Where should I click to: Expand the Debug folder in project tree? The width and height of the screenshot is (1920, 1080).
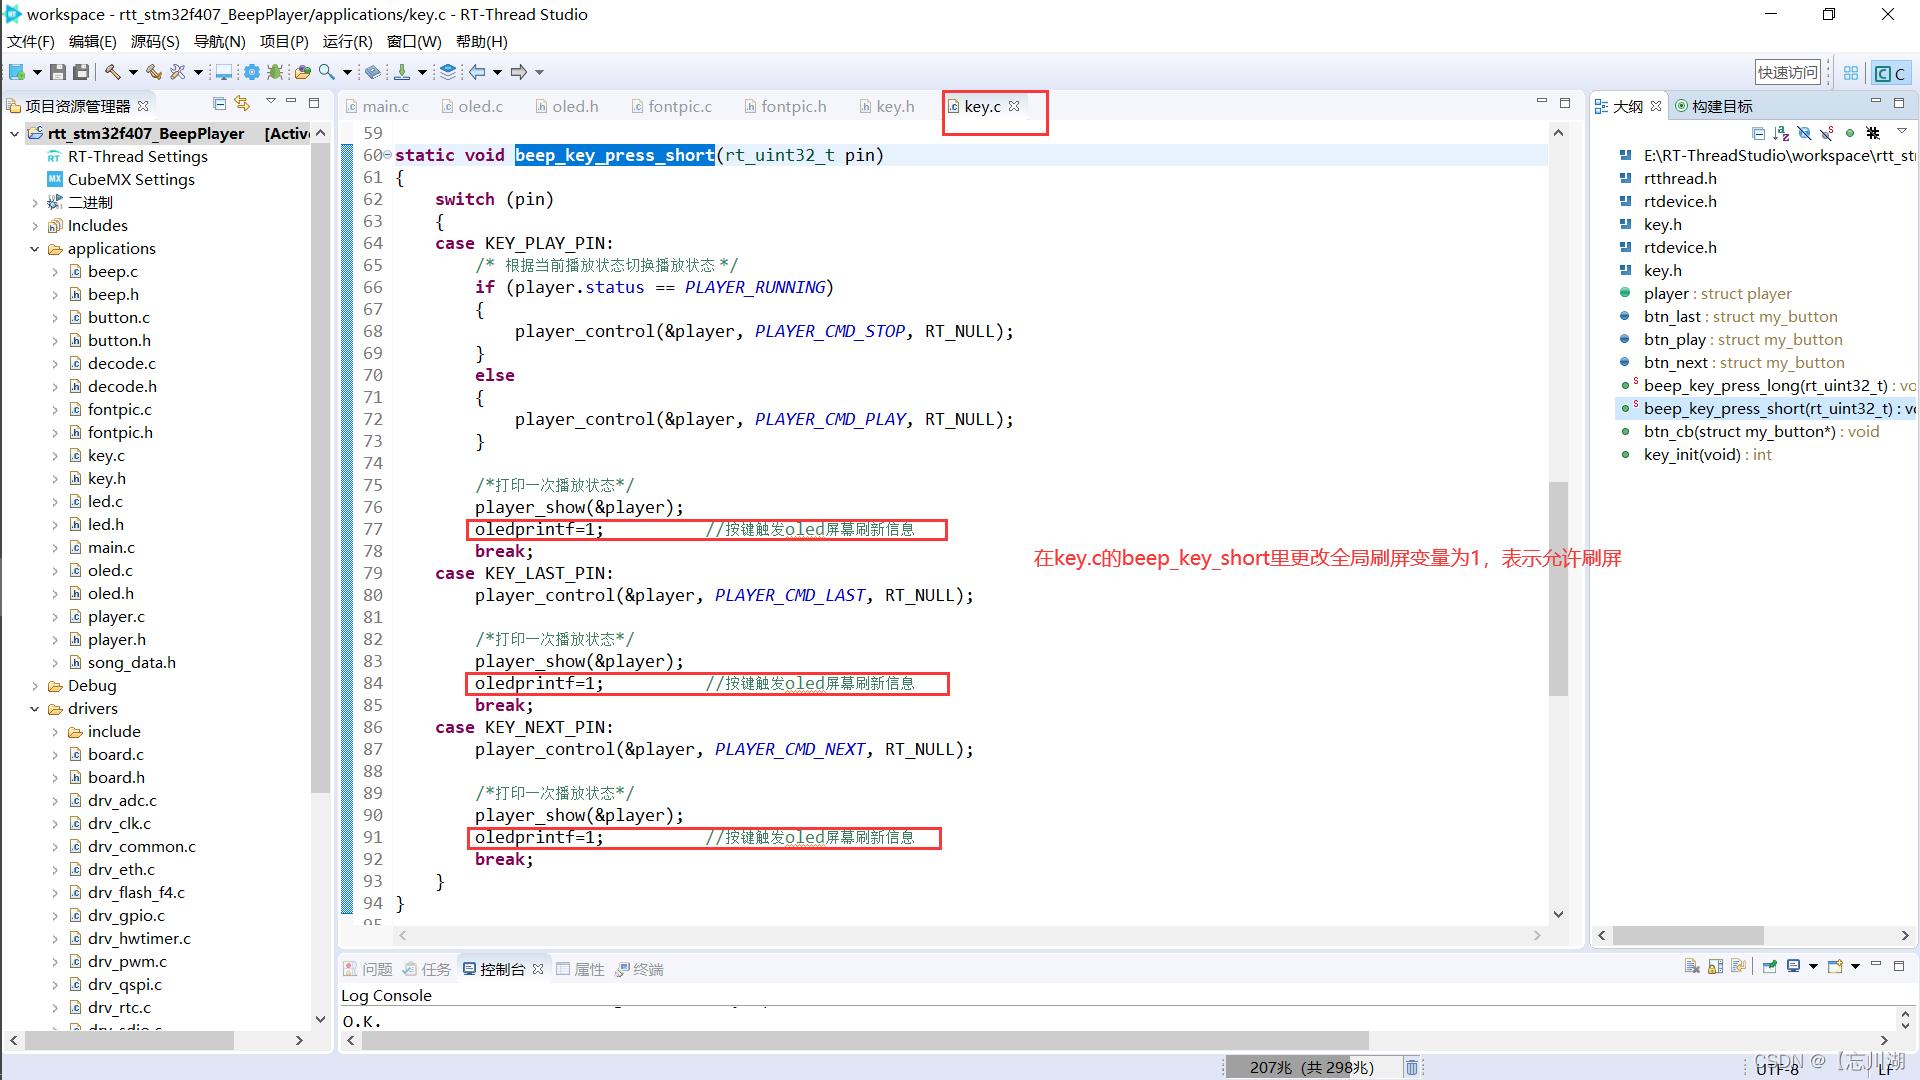pos(35,686)
